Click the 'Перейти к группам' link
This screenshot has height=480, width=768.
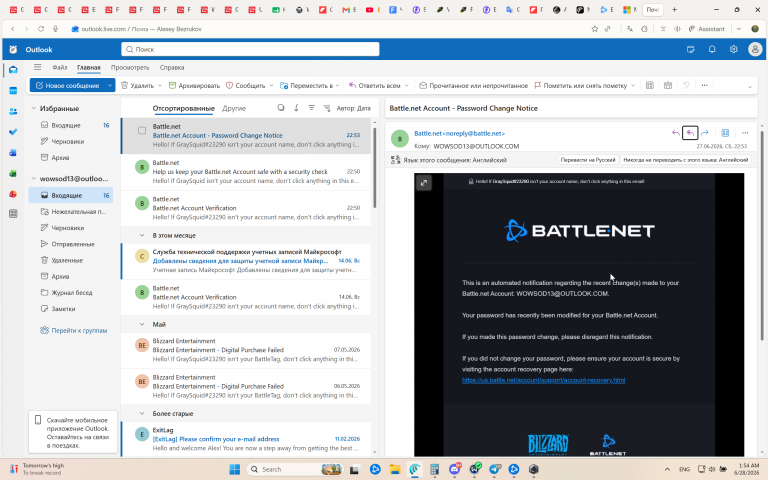(x=73, y=330)
